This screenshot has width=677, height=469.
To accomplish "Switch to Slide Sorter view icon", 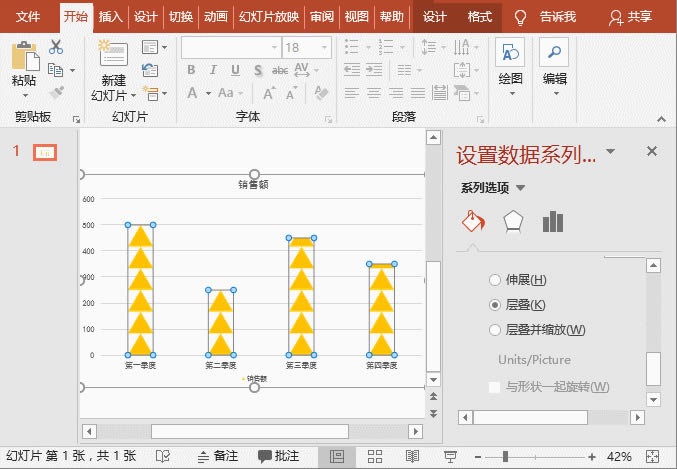I will click(376, 456).
